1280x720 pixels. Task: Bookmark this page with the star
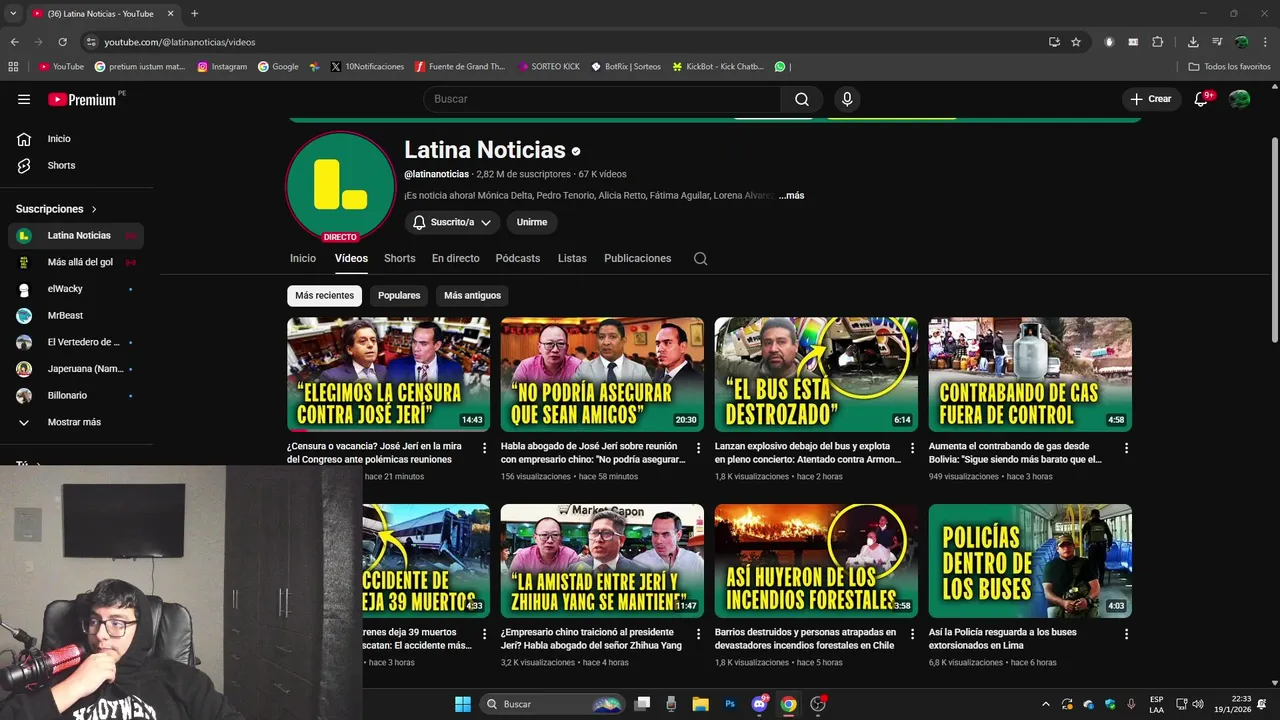tap(1076, 42)
